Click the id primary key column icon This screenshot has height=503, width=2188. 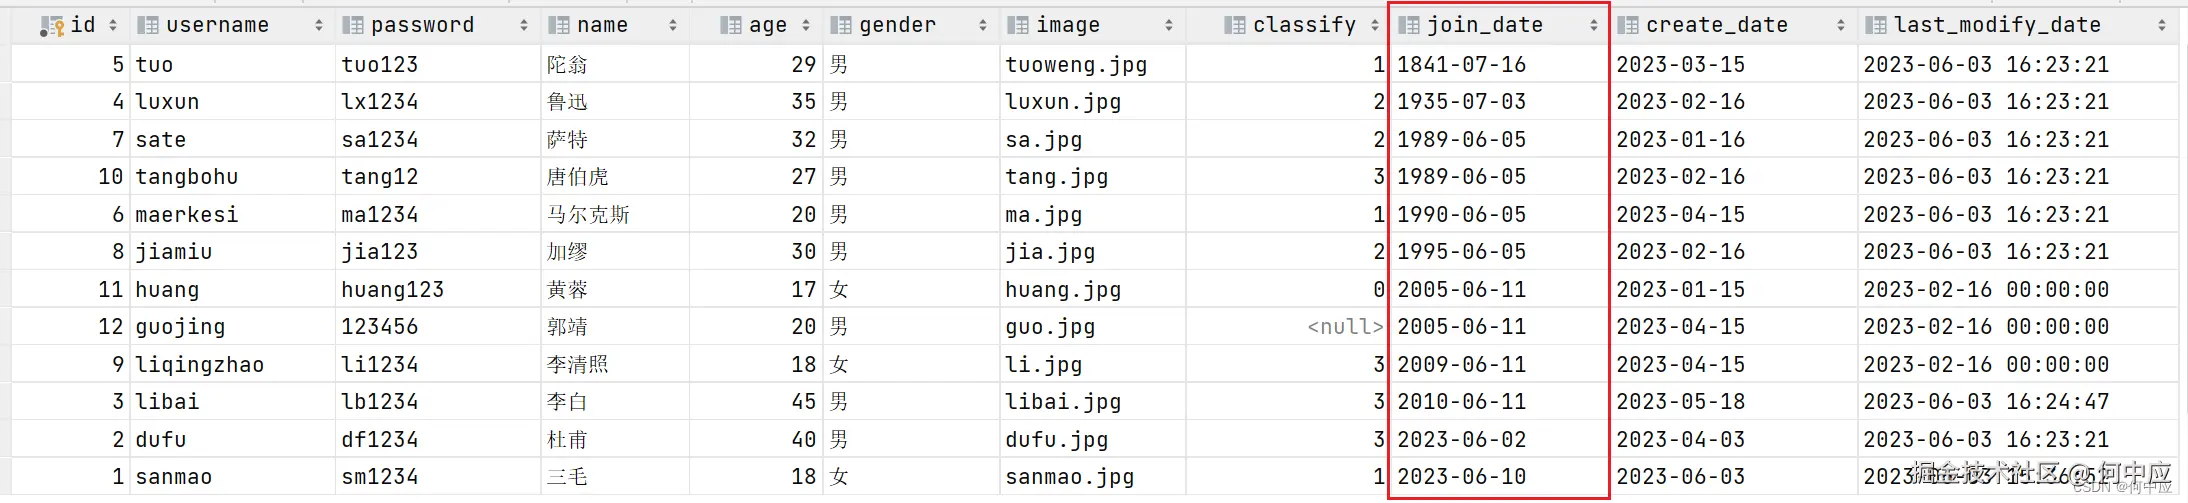coord(52,27)
